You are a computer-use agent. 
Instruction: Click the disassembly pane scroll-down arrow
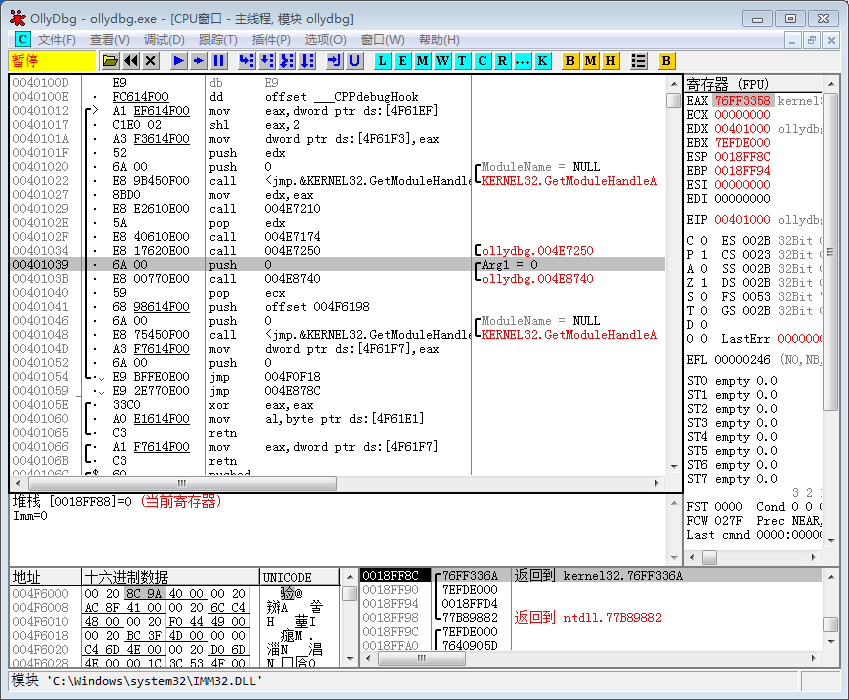tap(674, 467)
